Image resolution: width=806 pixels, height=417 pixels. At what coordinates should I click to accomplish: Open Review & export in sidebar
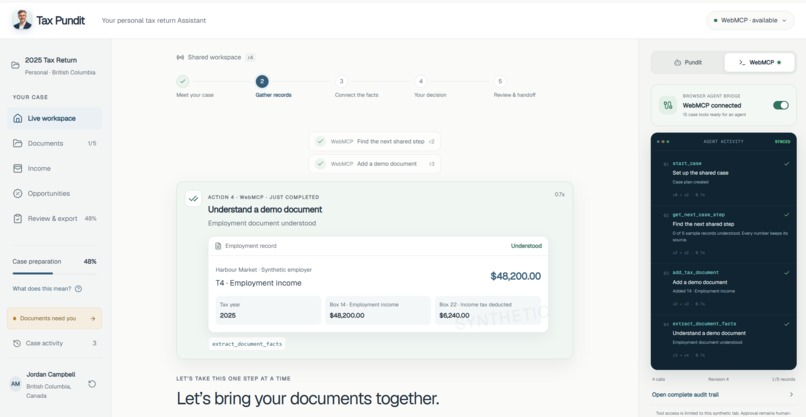click(x=54, y=219)
